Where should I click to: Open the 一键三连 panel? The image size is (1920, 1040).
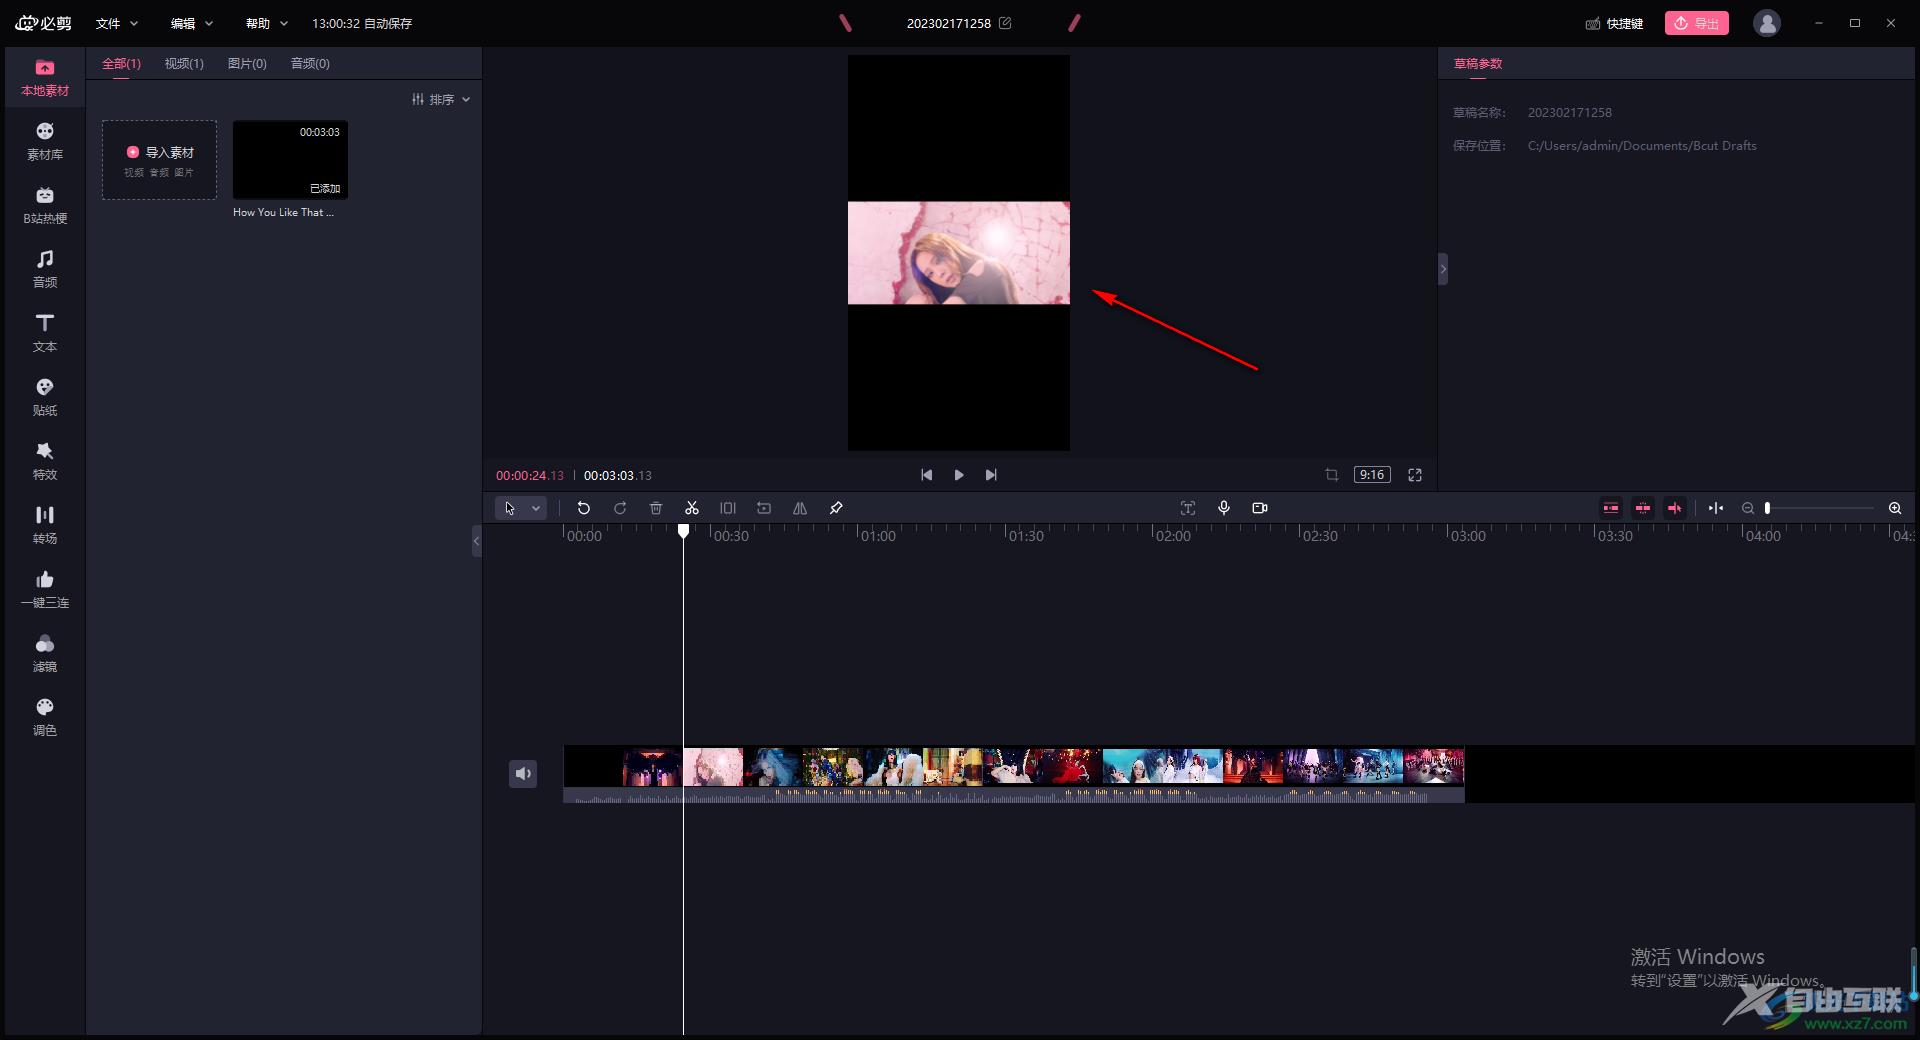(45, 590)
